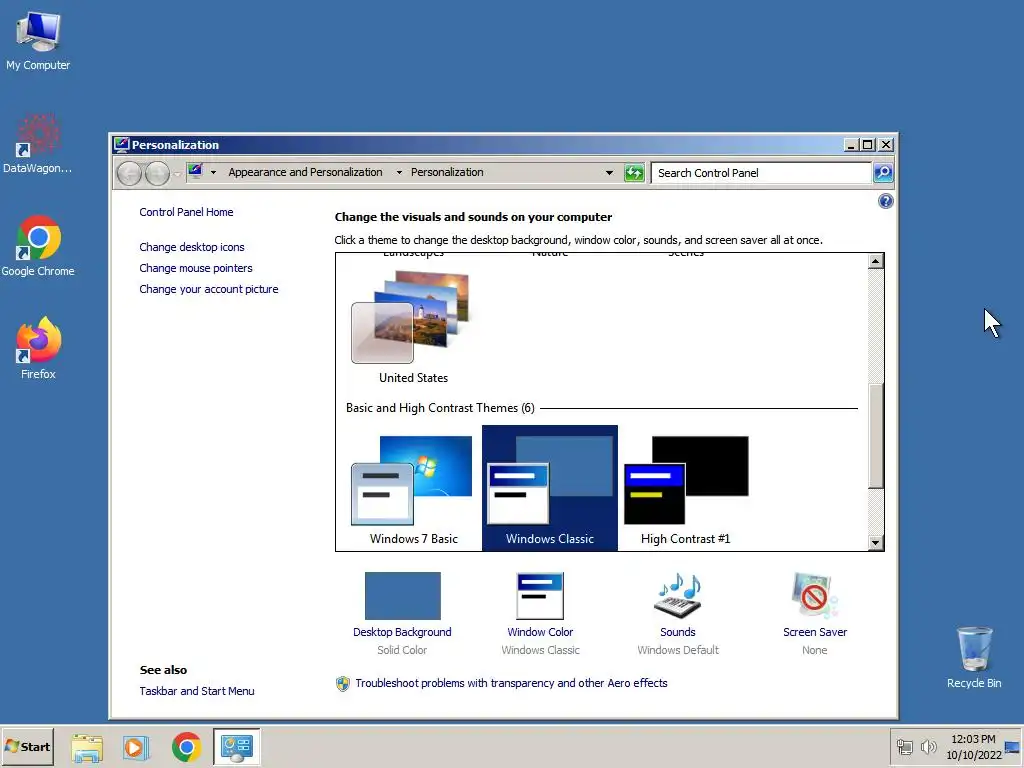Open Google Chrome desktop shortcut
The width and height of the screenshot is (1024, 768).
[38, 246]
